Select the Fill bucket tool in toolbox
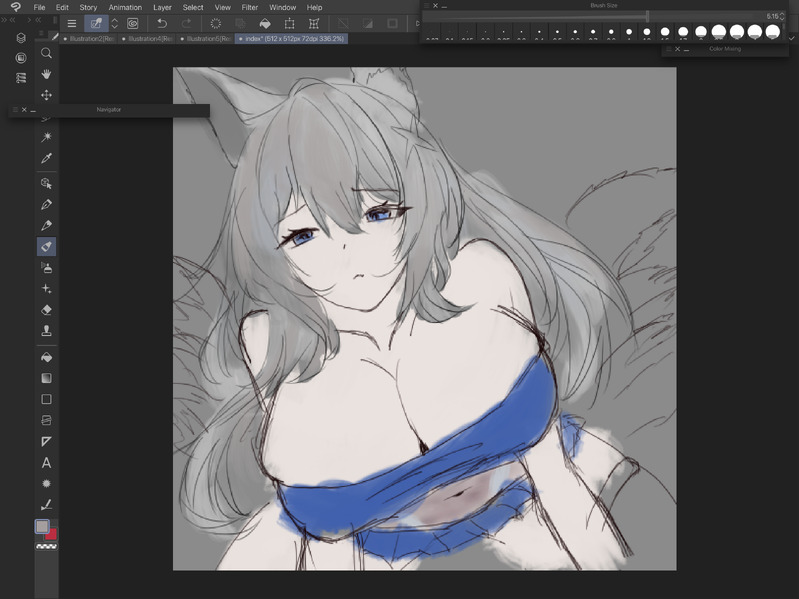Screen dimensions: 799x599 coord(46,357)
